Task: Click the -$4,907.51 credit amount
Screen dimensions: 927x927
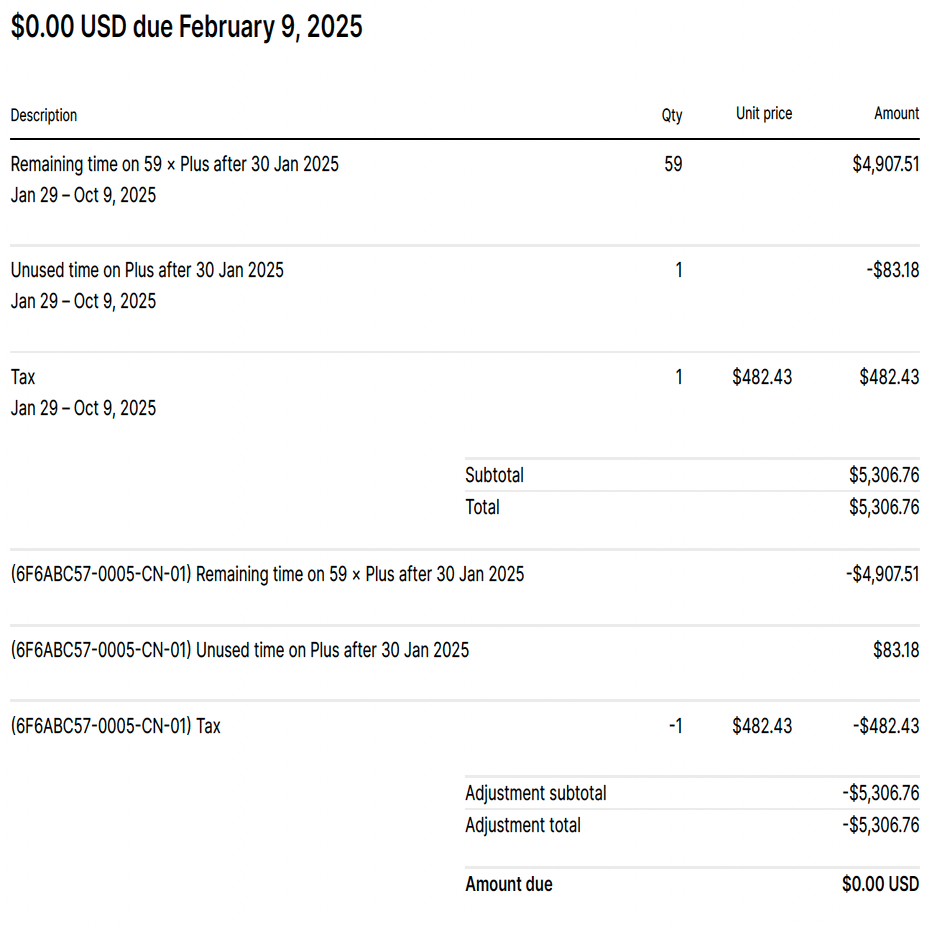Action: (x=882, y=574)
